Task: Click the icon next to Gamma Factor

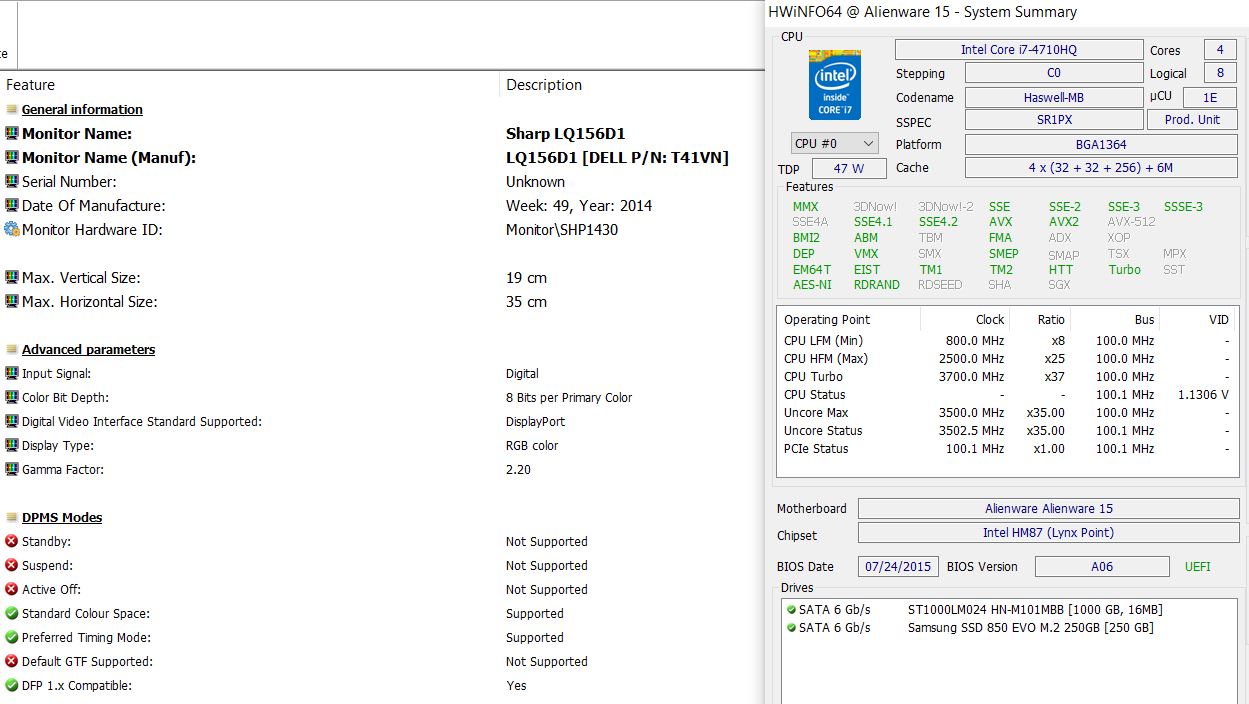Action: pyautogui.click(x=12, y=470)
